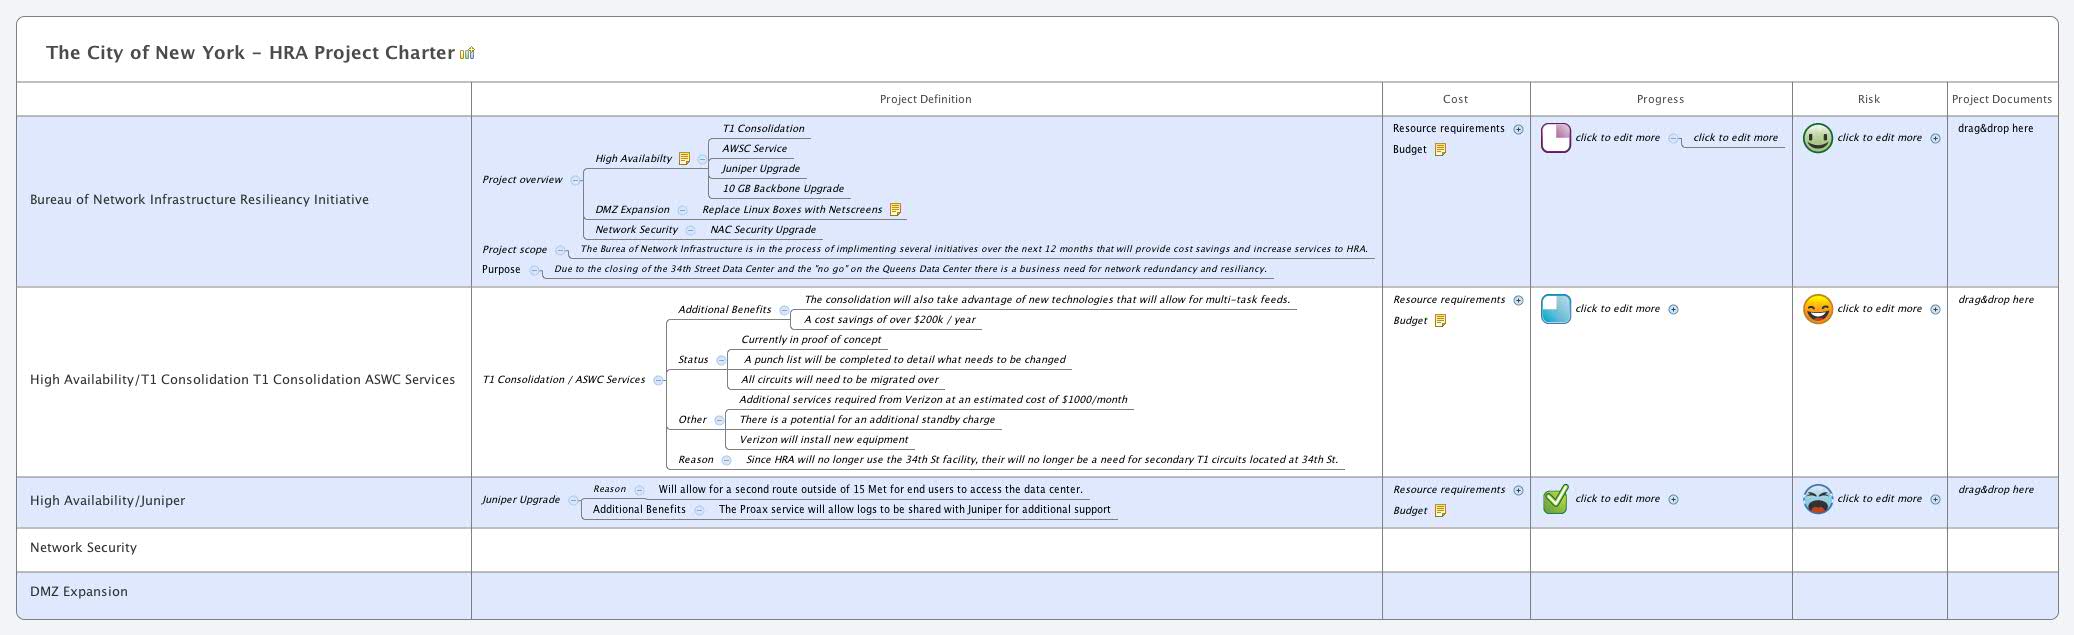Select the T1 Consolidation subtopic

click(x=763, y=129)
